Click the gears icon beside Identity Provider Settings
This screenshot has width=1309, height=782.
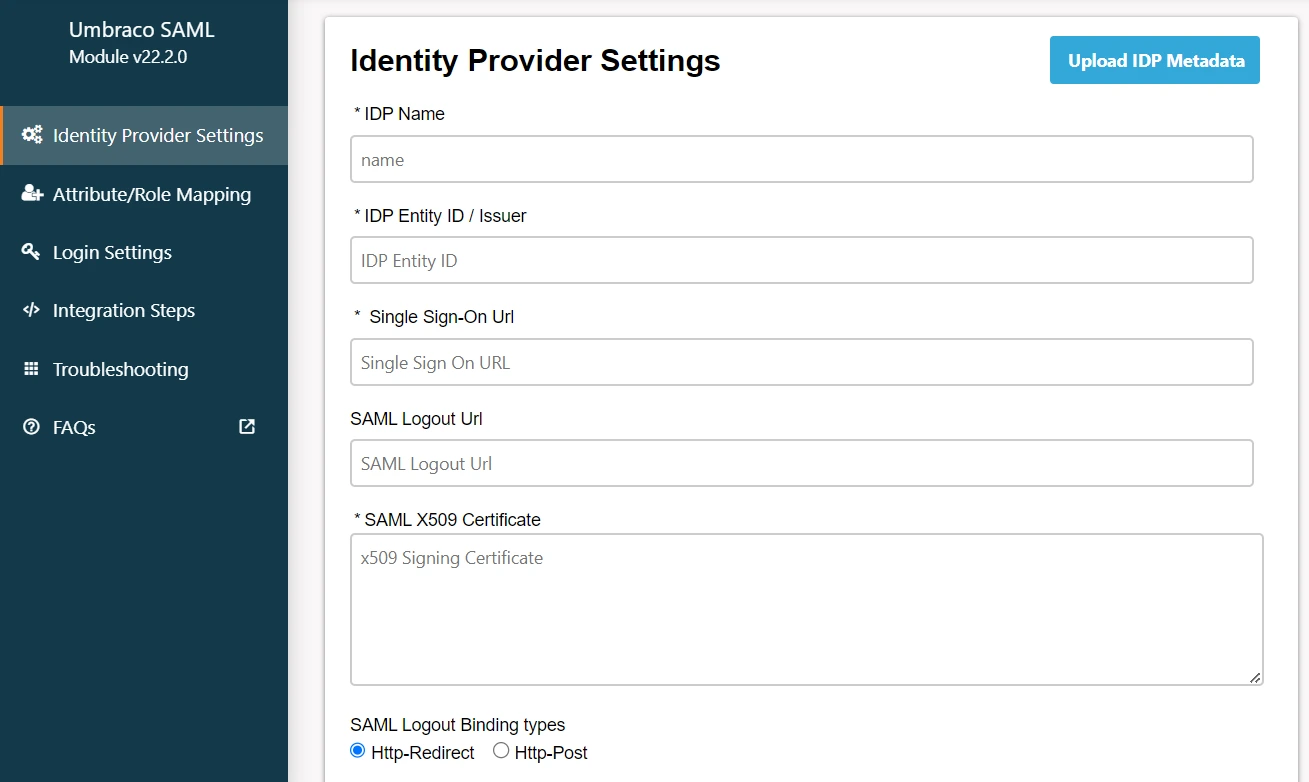[32, 135]
